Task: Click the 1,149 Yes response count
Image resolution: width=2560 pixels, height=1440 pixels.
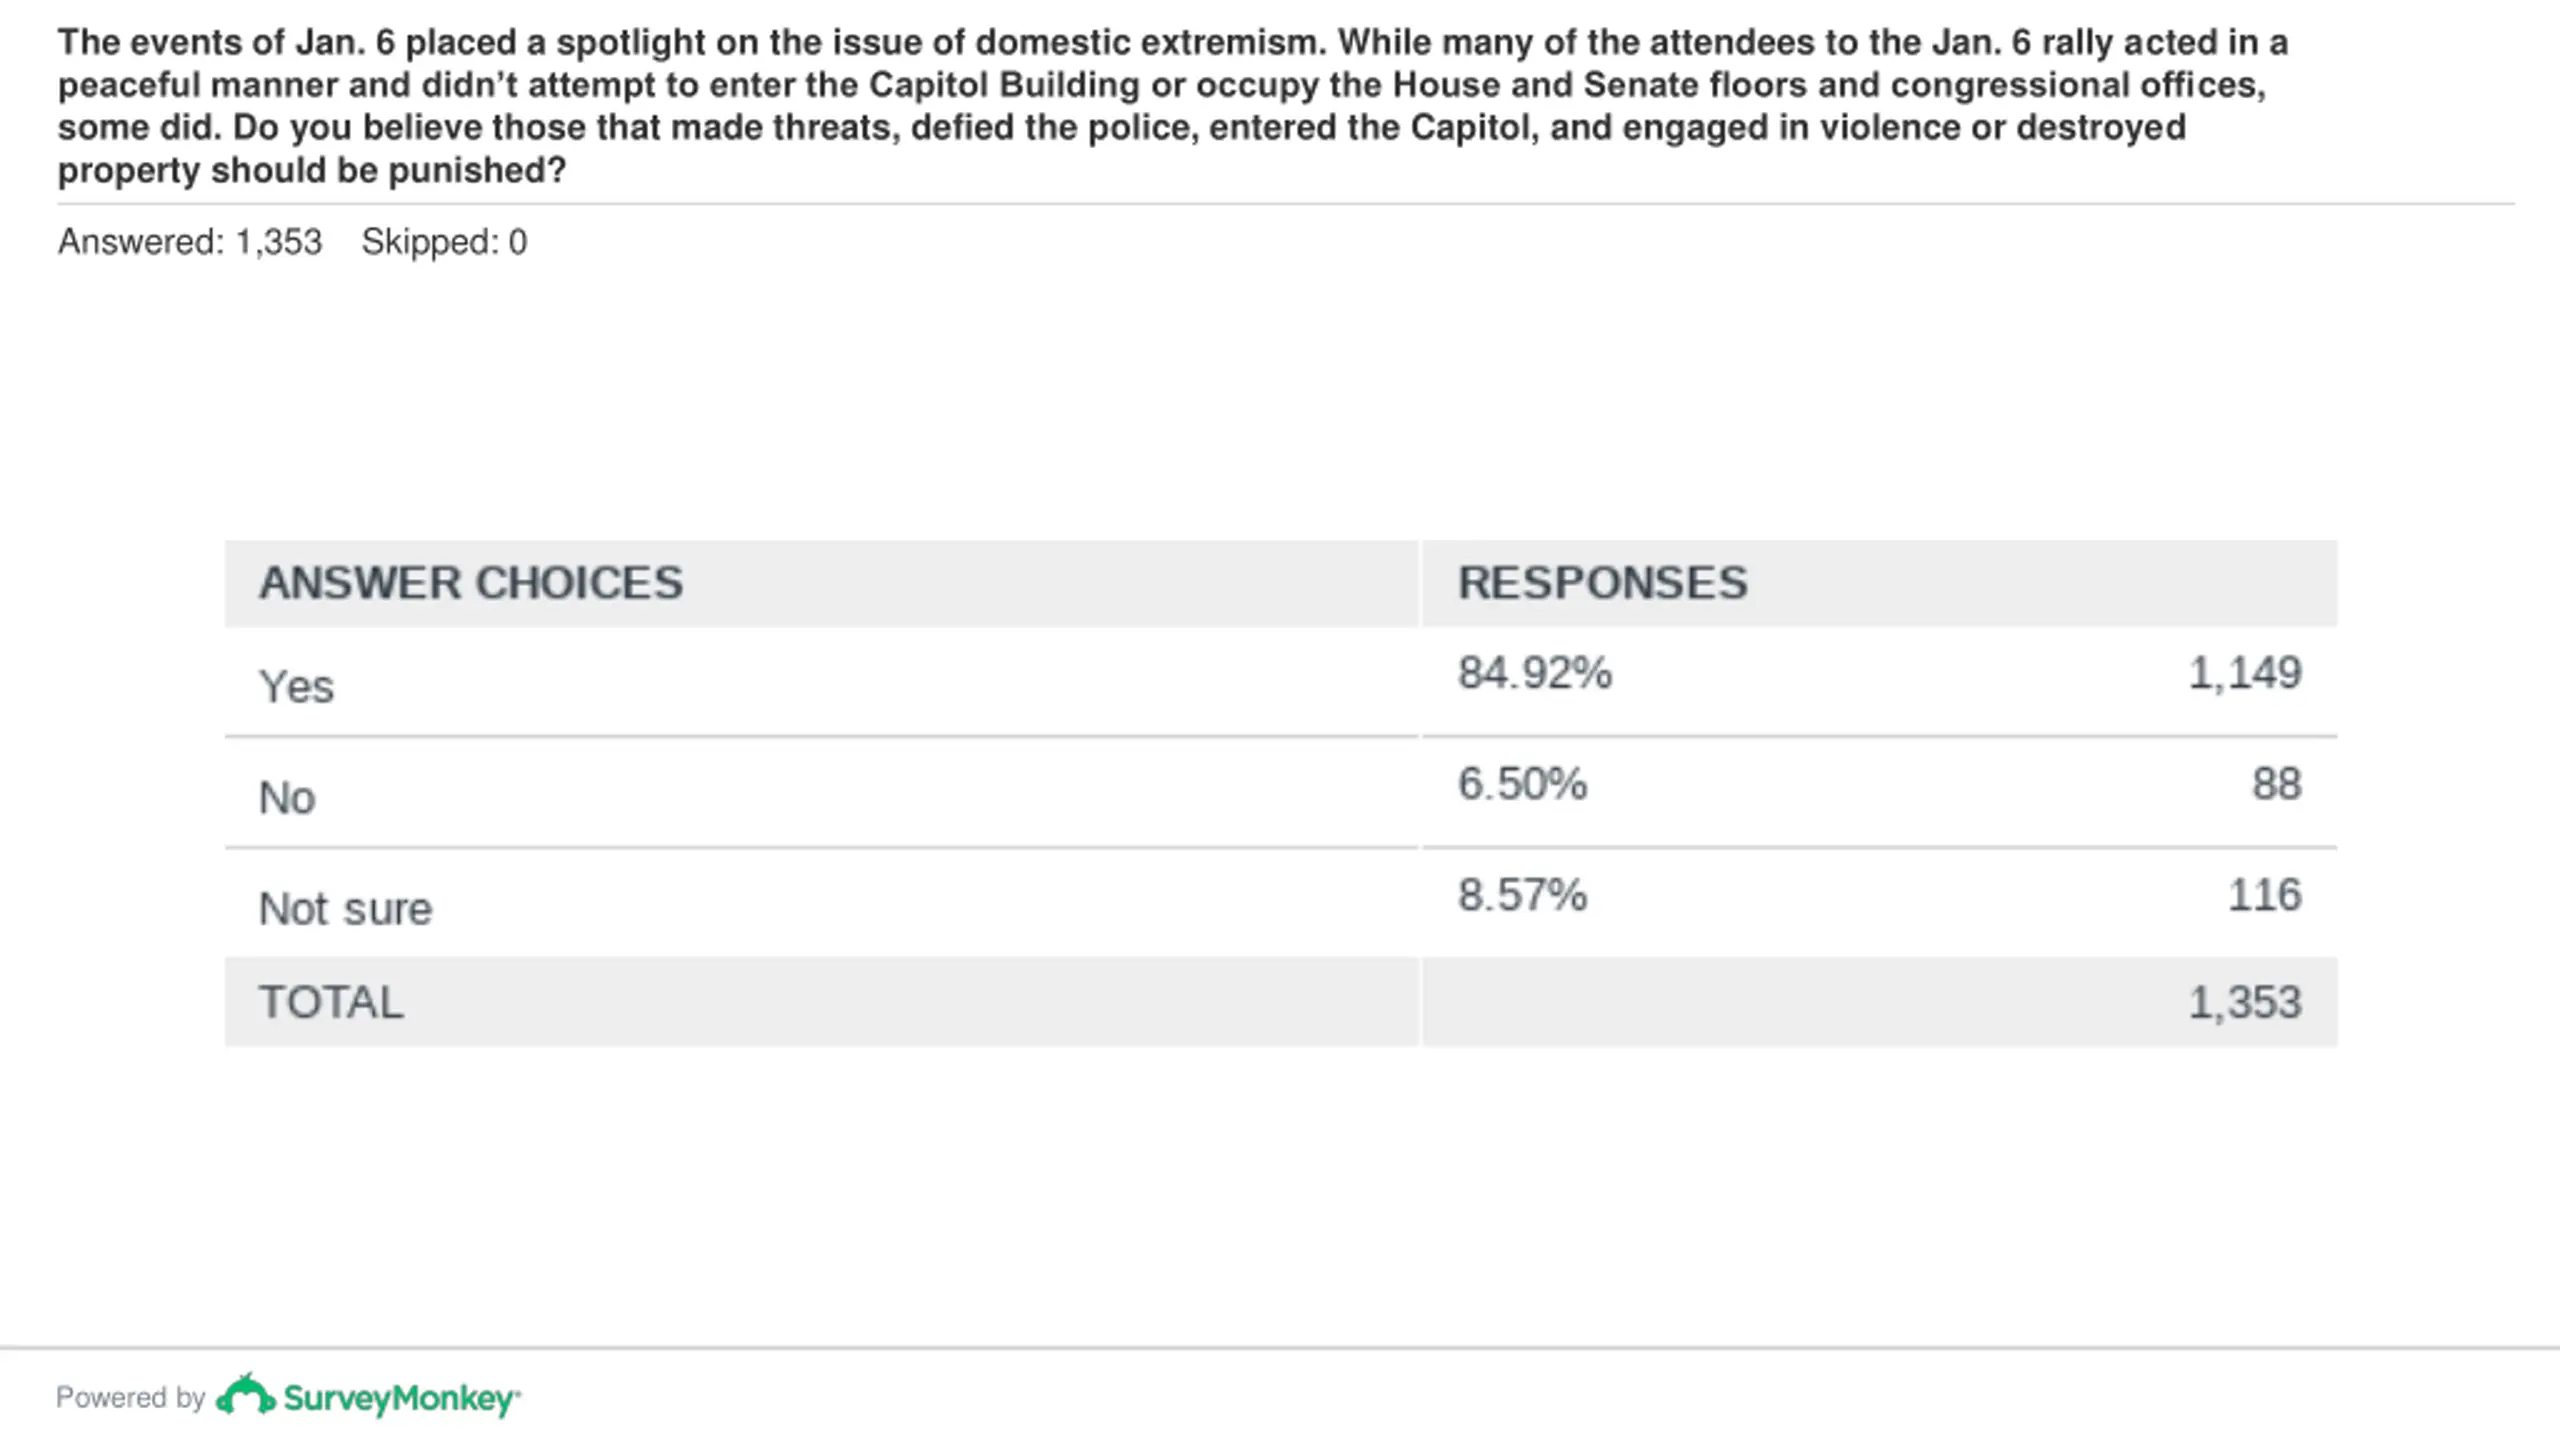Action: (2245, 673)
